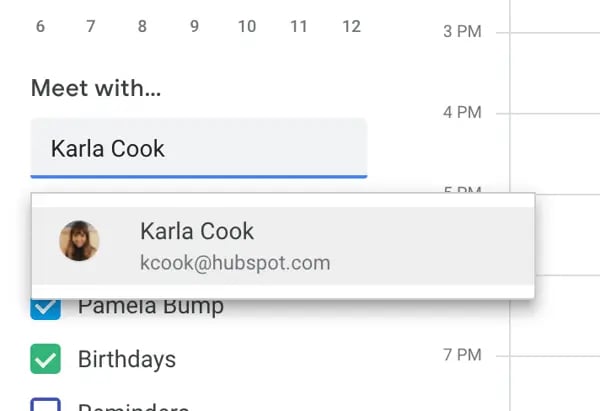Select date 10 in the mini calendar
Image resolution: width=600 pixels, height=411 pixels.
pos(246,27)
